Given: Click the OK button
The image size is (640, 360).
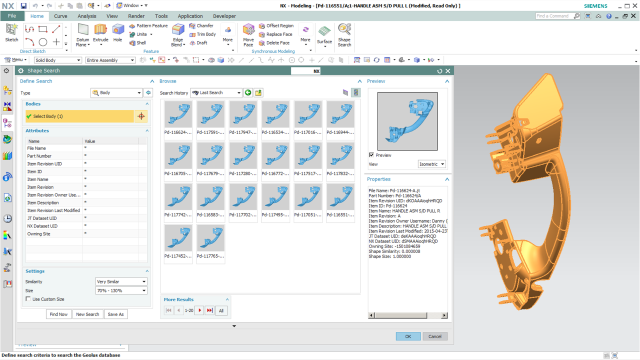Looking at the screenshot, I should pos(408,336).
